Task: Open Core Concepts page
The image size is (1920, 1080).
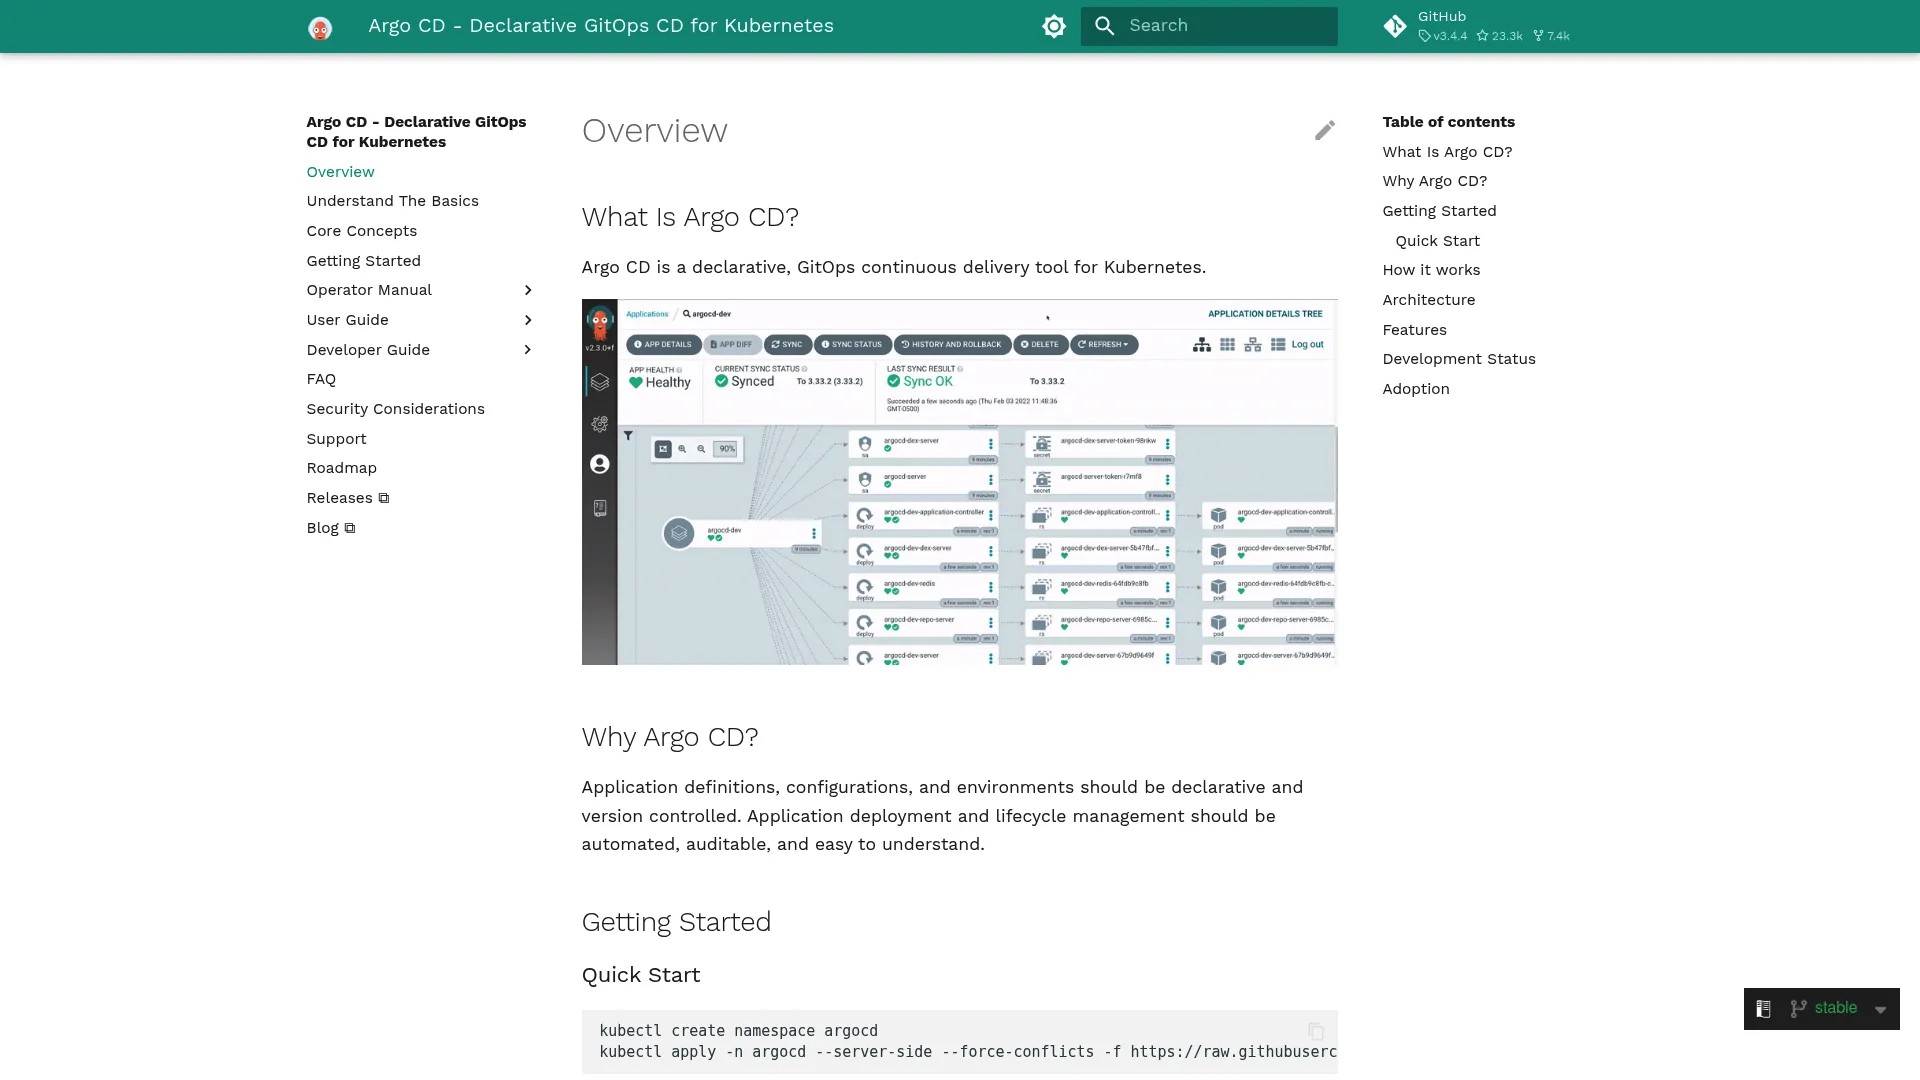Action: click(x=361, y=231)
